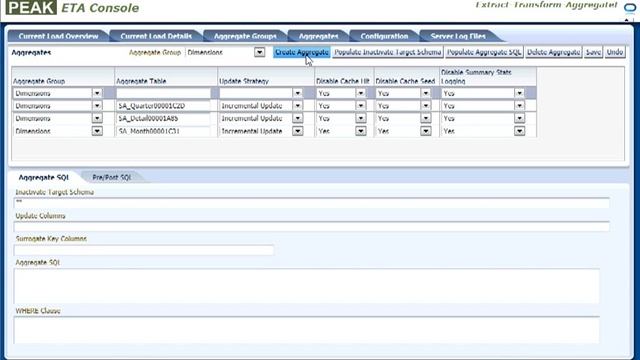Open the Aggregate Groups tab
Viewport: 640px width, 360px height.
pos(245,36)
